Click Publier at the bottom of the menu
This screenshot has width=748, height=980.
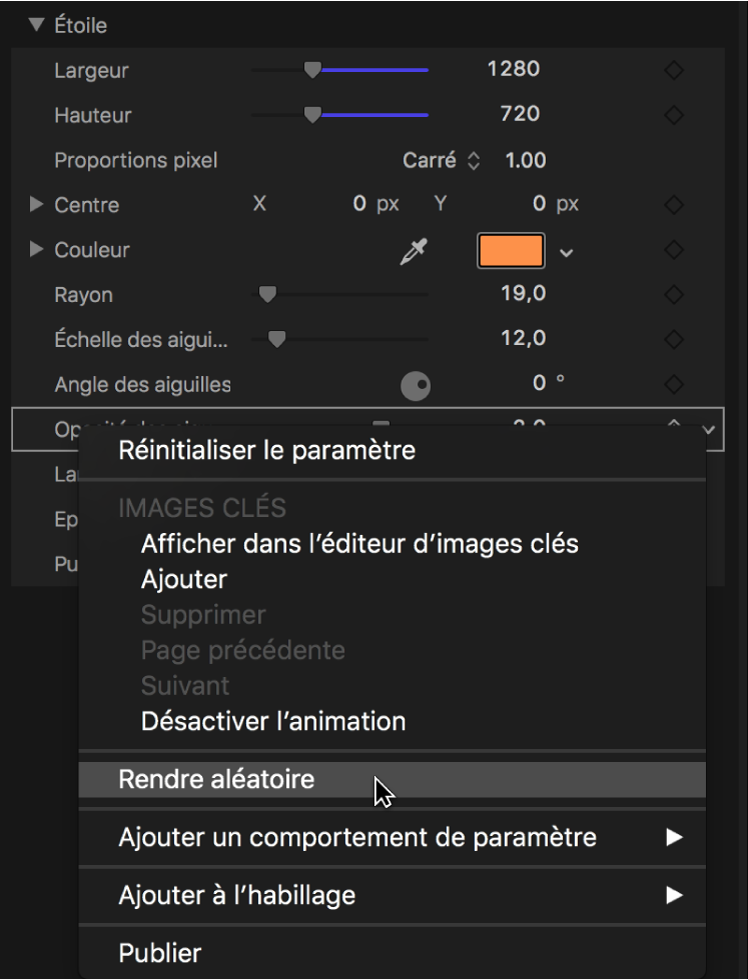160,952
